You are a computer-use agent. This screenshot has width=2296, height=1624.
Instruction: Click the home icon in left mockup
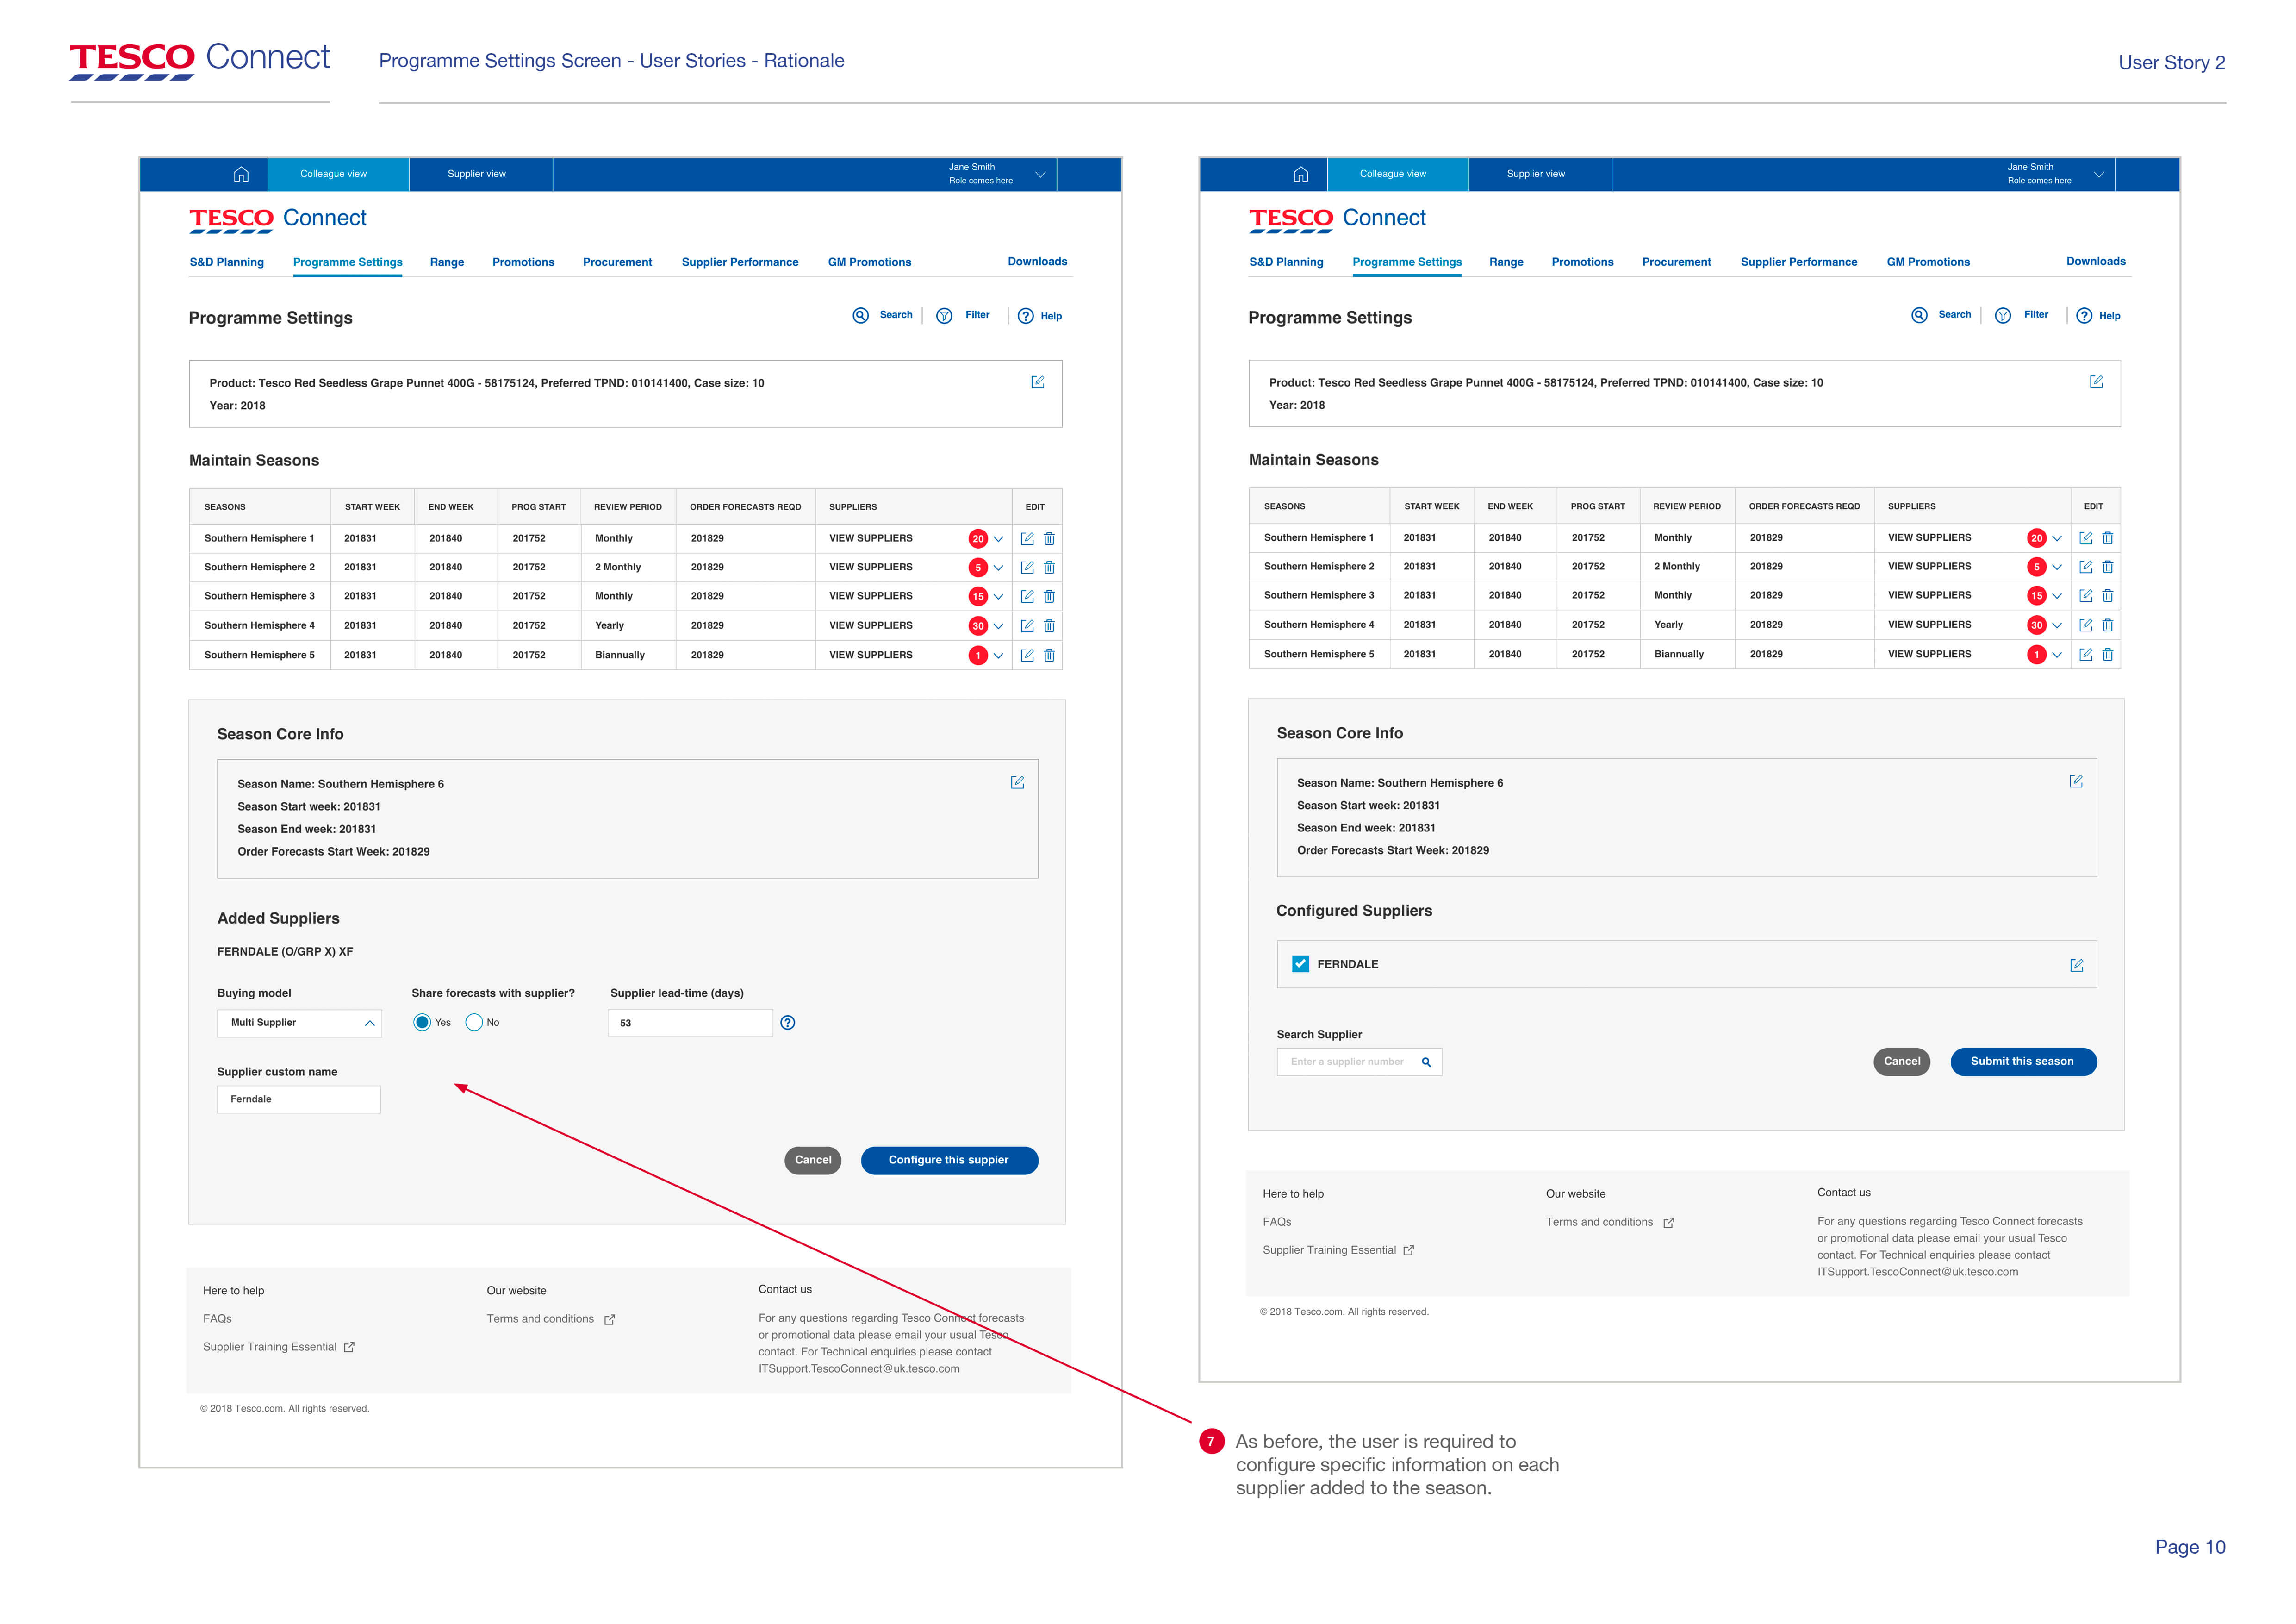[x=241, y=174]
